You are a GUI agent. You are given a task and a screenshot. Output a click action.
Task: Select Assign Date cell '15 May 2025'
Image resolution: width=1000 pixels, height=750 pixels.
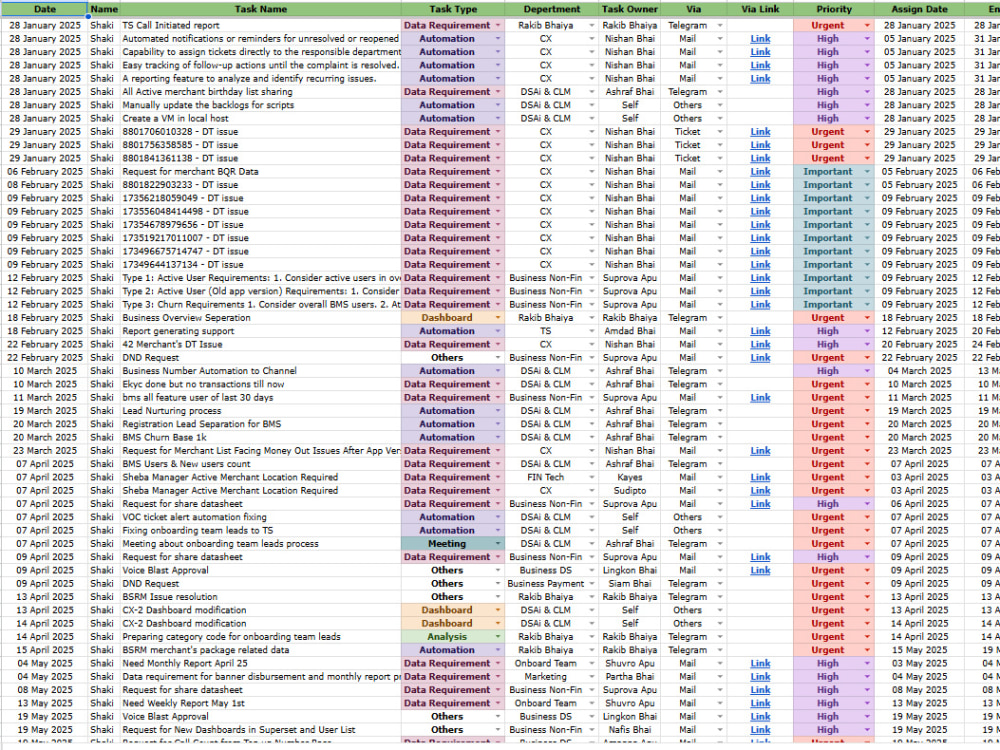(919, 650)
